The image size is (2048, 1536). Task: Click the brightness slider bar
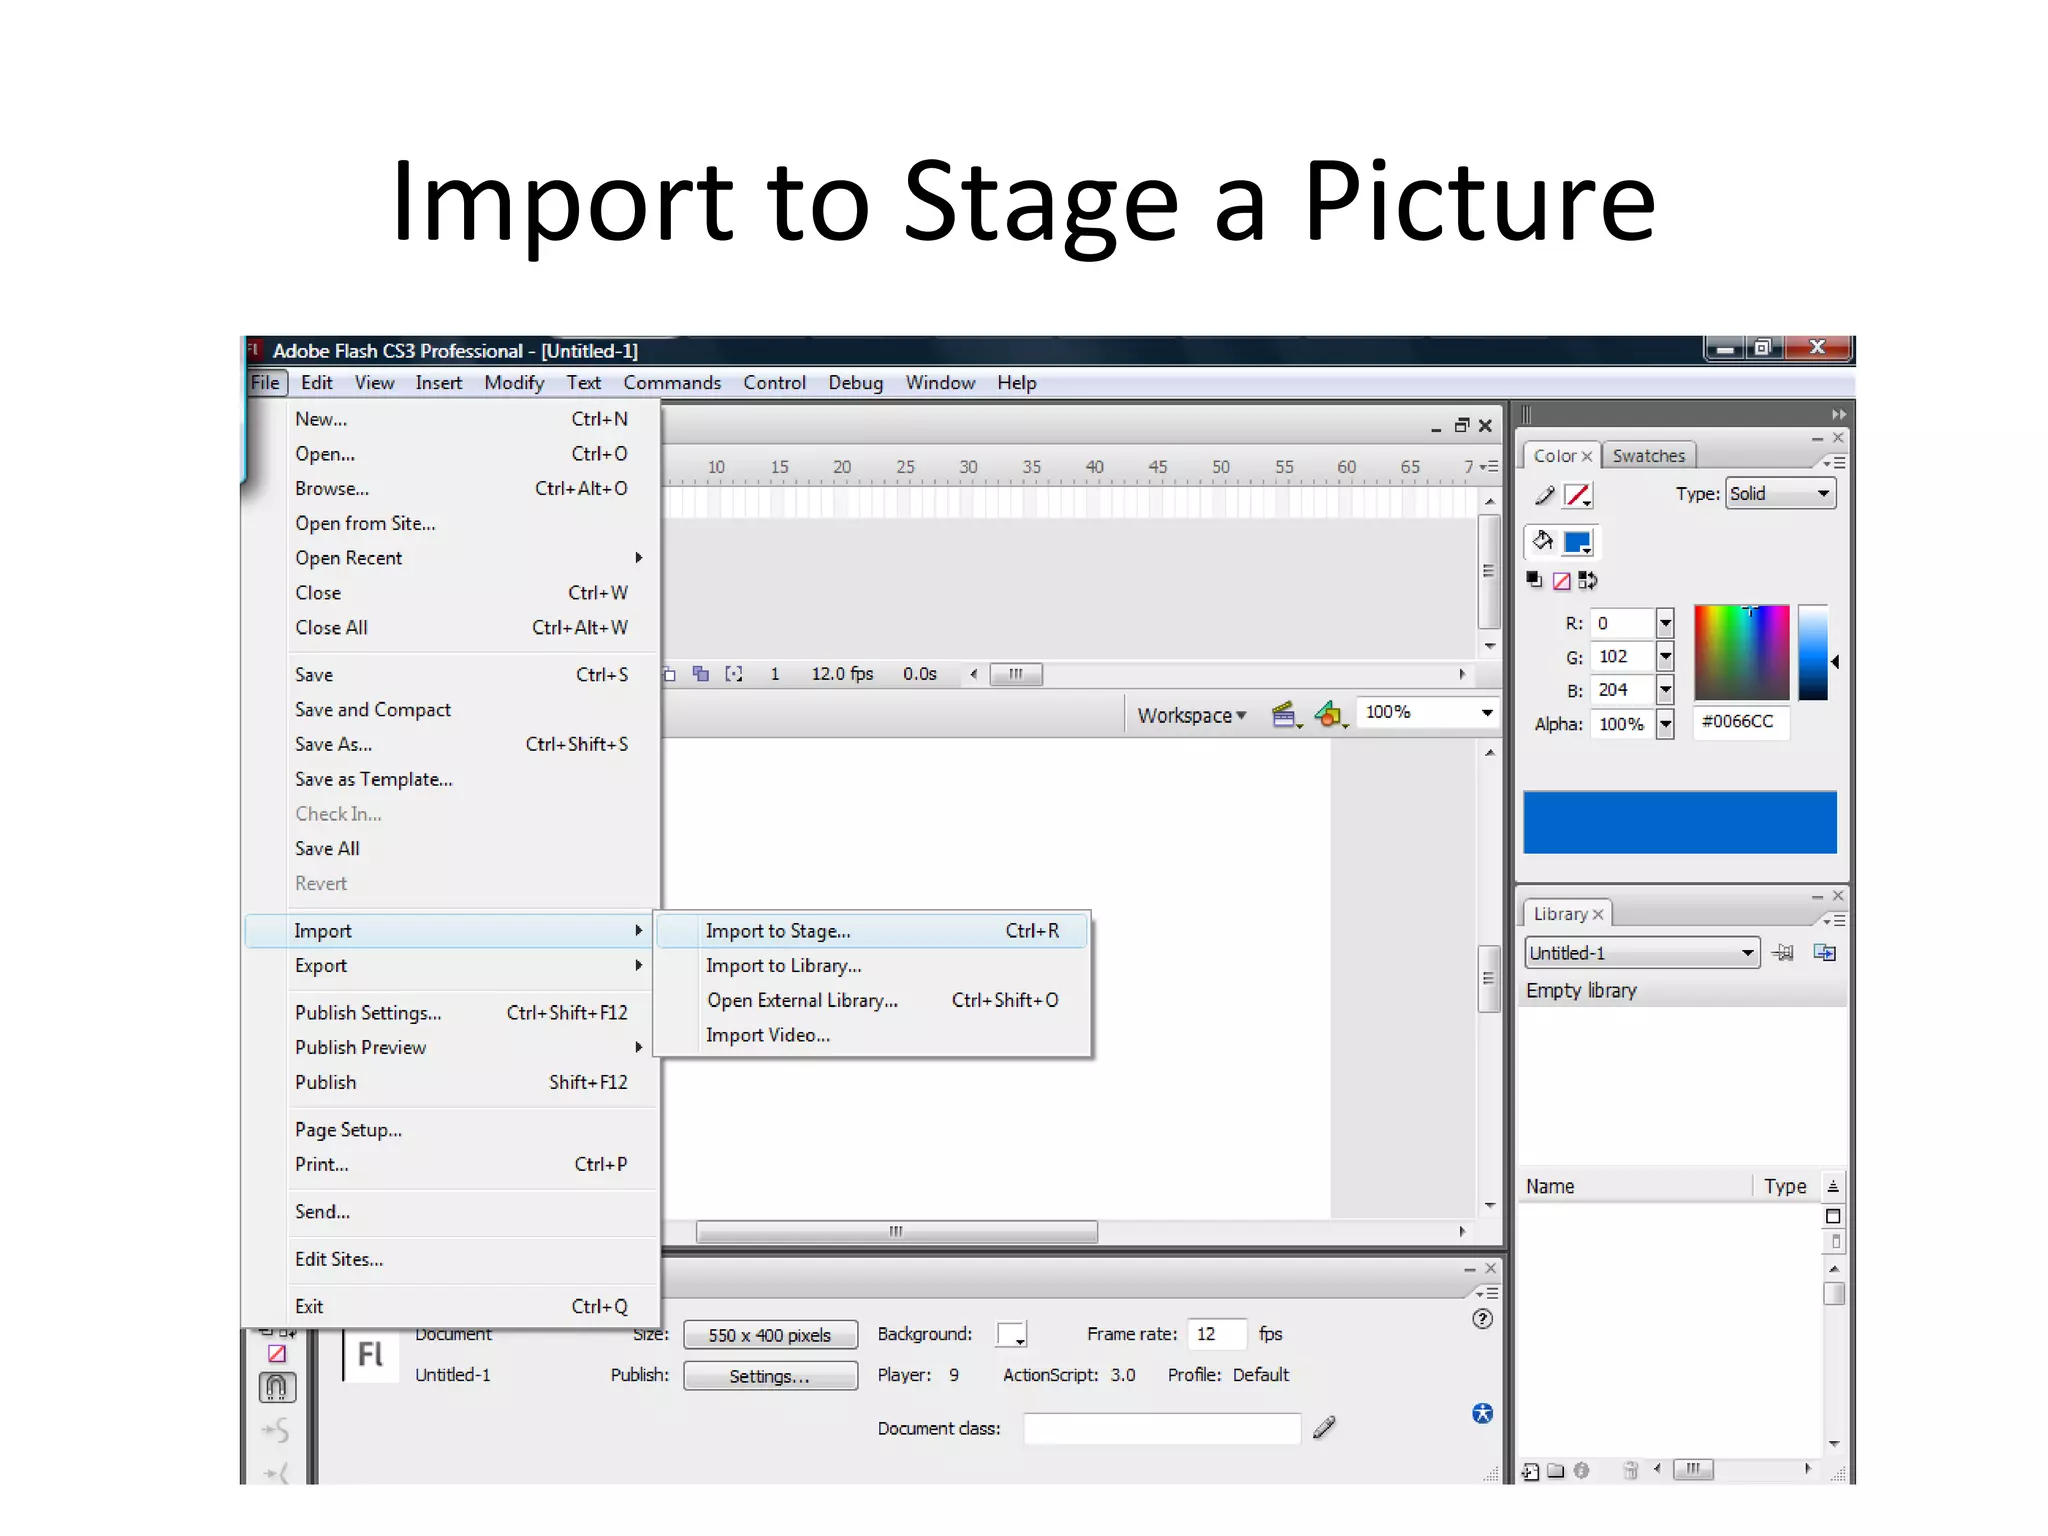click(x=1813, y=652)
